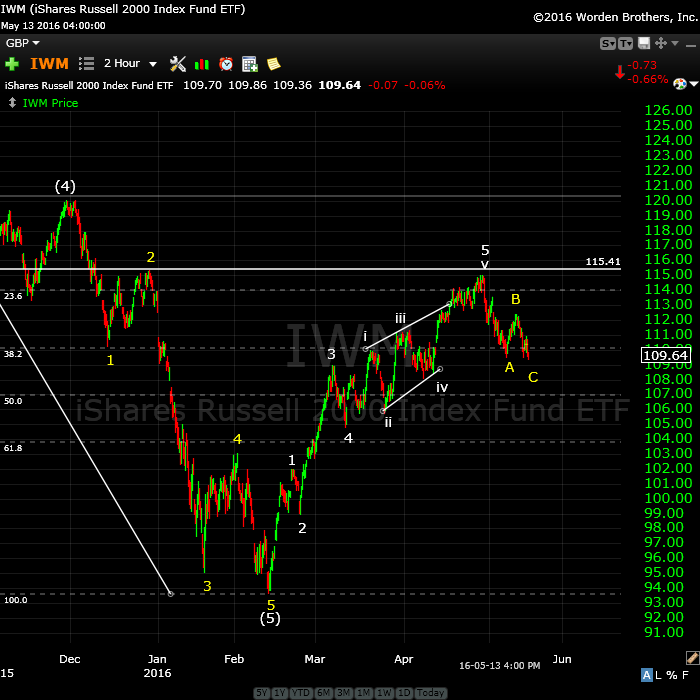
Task: Select the arithmetic A scale toggle
Action: (646, 675)
